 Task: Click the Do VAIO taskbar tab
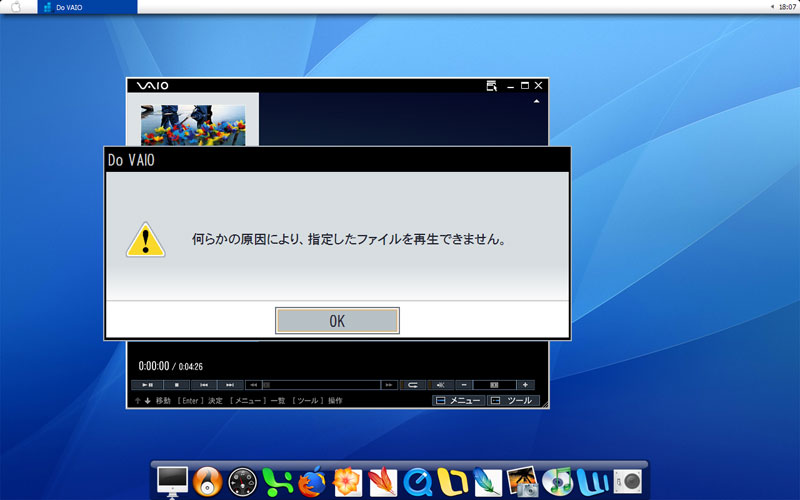87,7
